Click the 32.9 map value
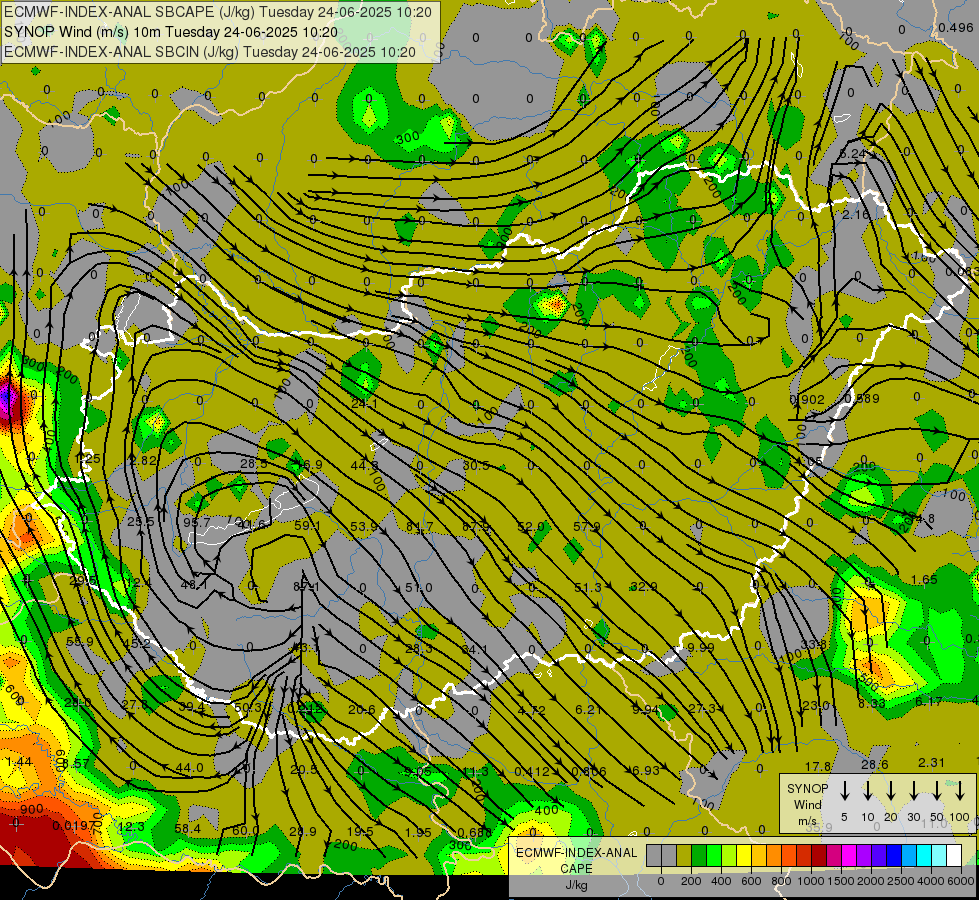This screenshot has width=979, height=900. tap(644, 586)
